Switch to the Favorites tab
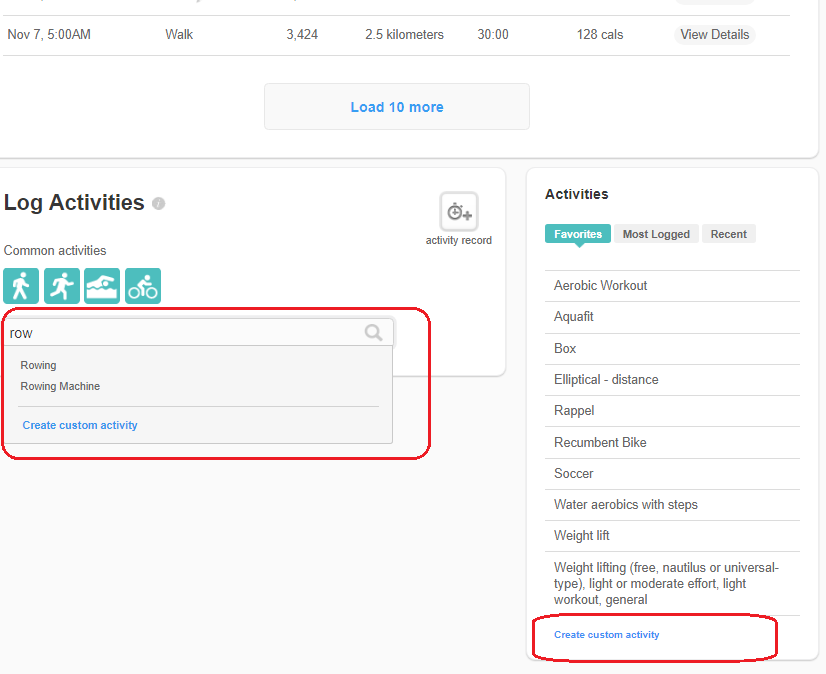Viewport: 826px width, 674px height. pyautogui.click(x=578, y=234)
